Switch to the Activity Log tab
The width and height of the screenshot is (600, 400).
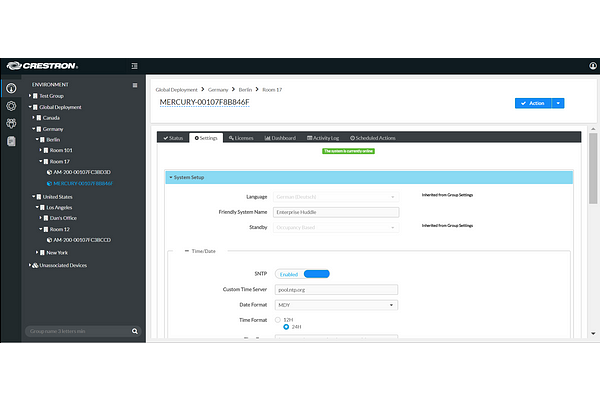coord(323,138)
